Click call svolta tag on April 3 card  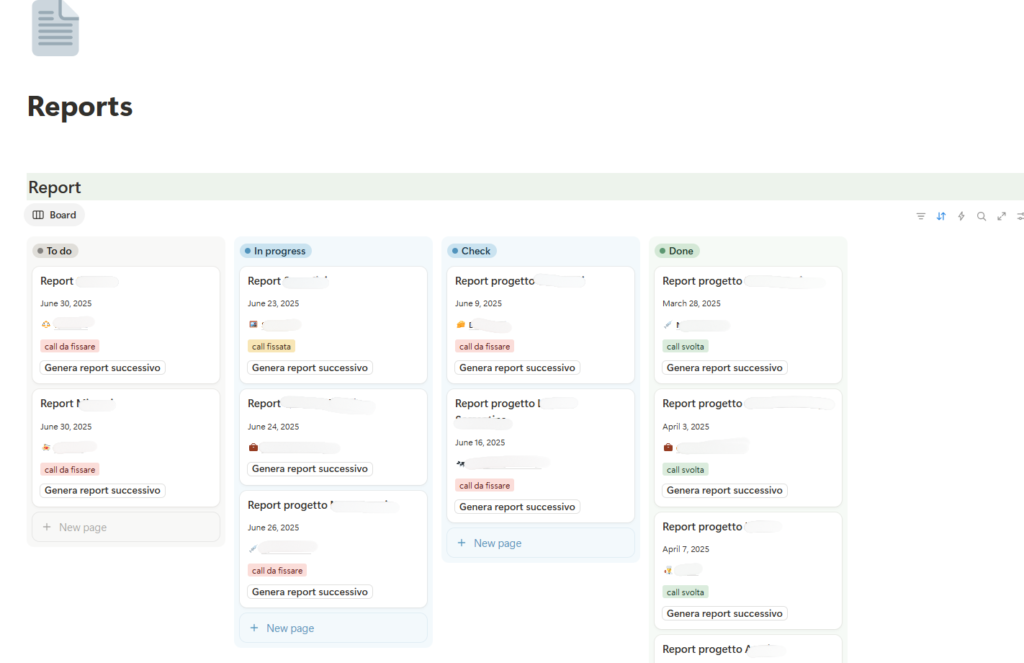(685, 470)
